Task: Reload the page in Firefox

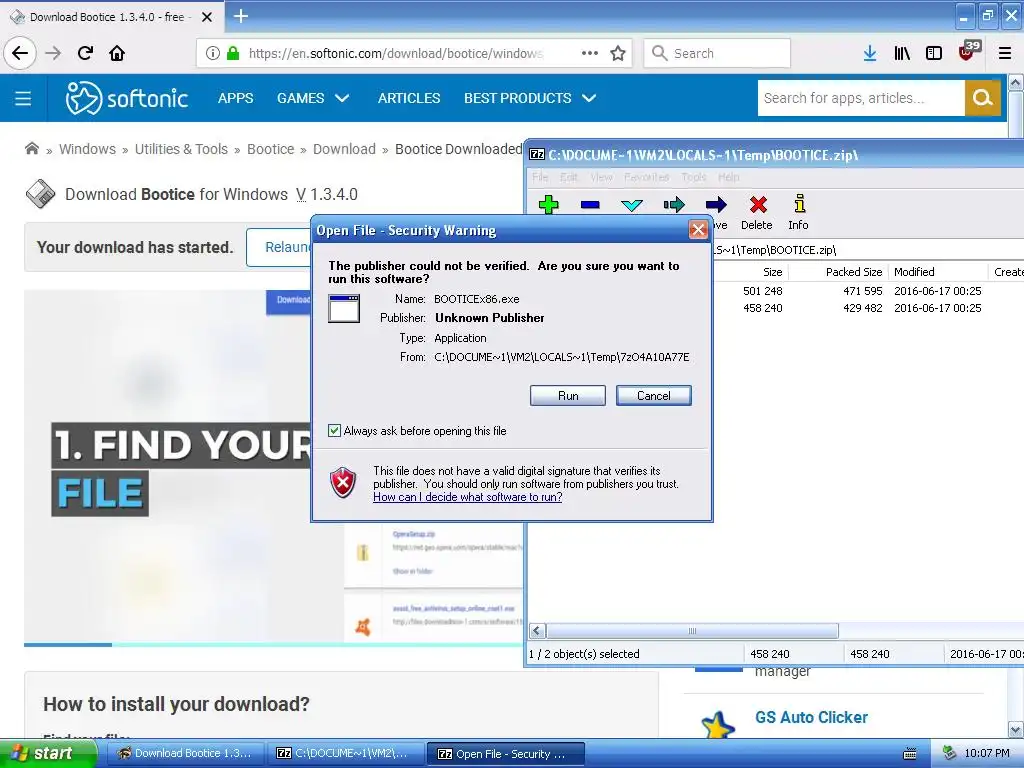Action: click(x=85, y=53)
